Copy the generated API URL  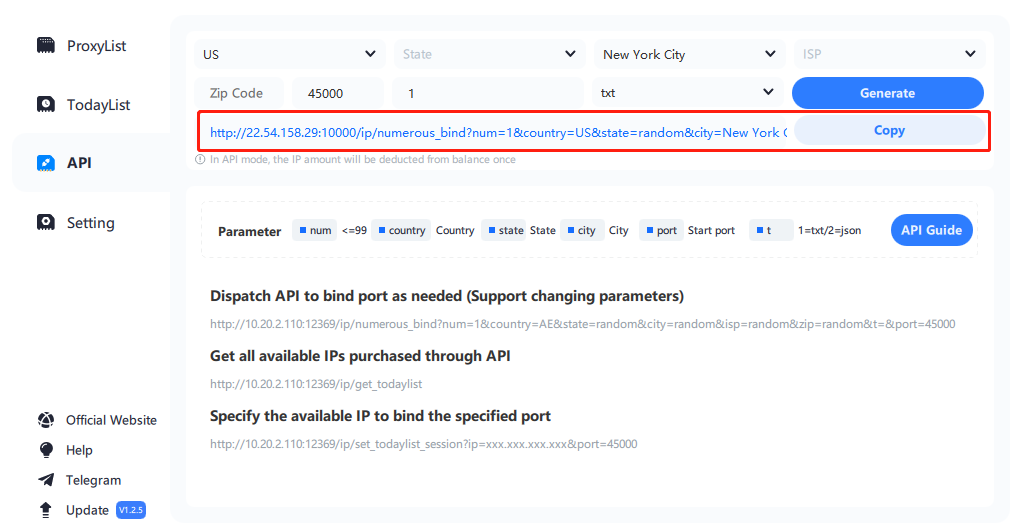[888, 130]
